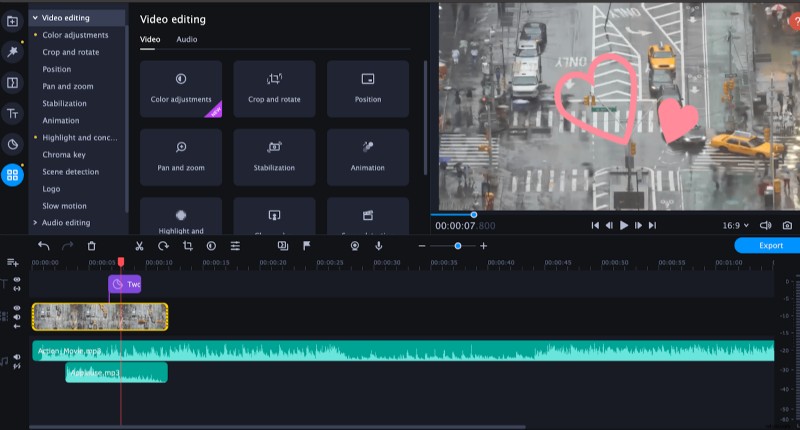Open the 16:9 aspect ratio dropdown
This screenshot has height=430, width=800.
[x=735, y=225]
